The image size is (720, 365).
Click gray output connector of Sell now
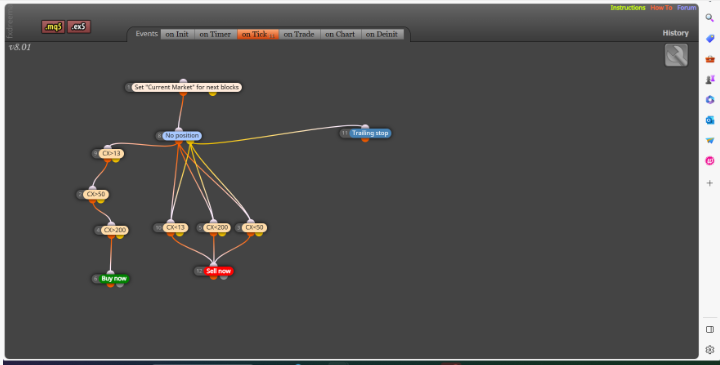pos(224,277)
